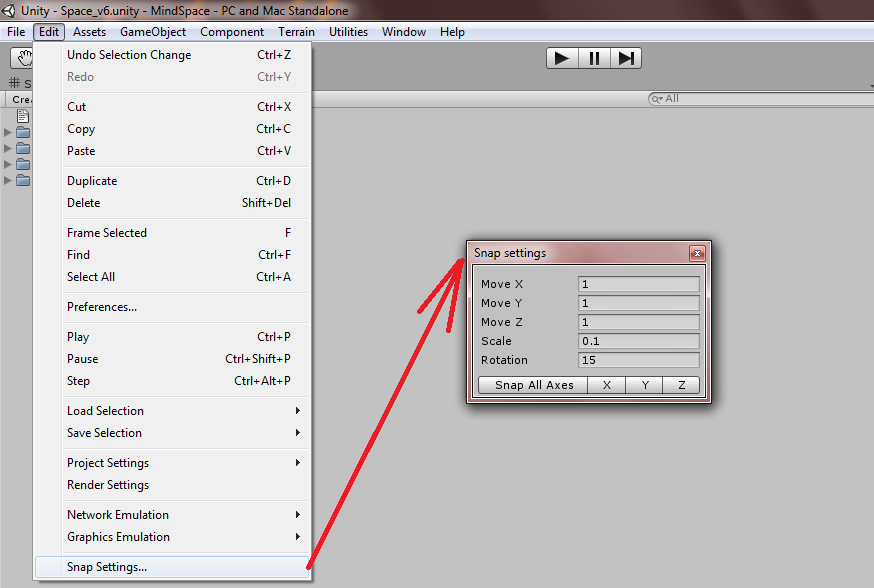Click the Snap All Axes button
The image size is (874, 588).
pyautogui.click(x=534, y=385)
